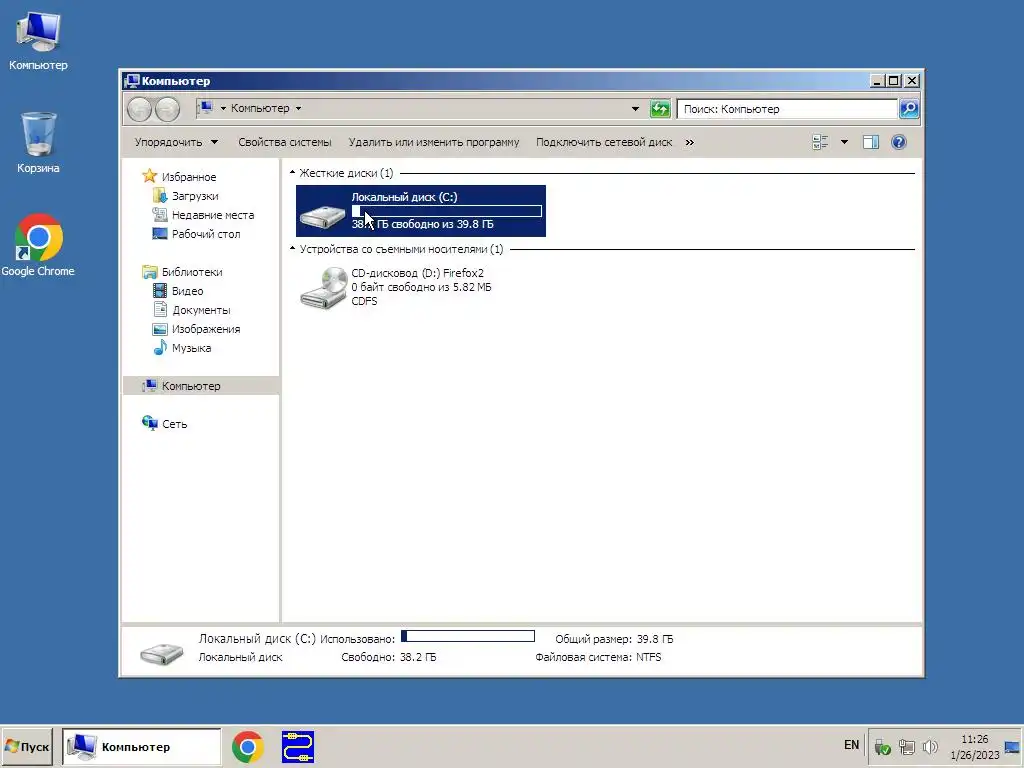The height and width of the screenshot is (768, 1024).
Task: Open address bar history dropdown
Action: click(635, 109)
